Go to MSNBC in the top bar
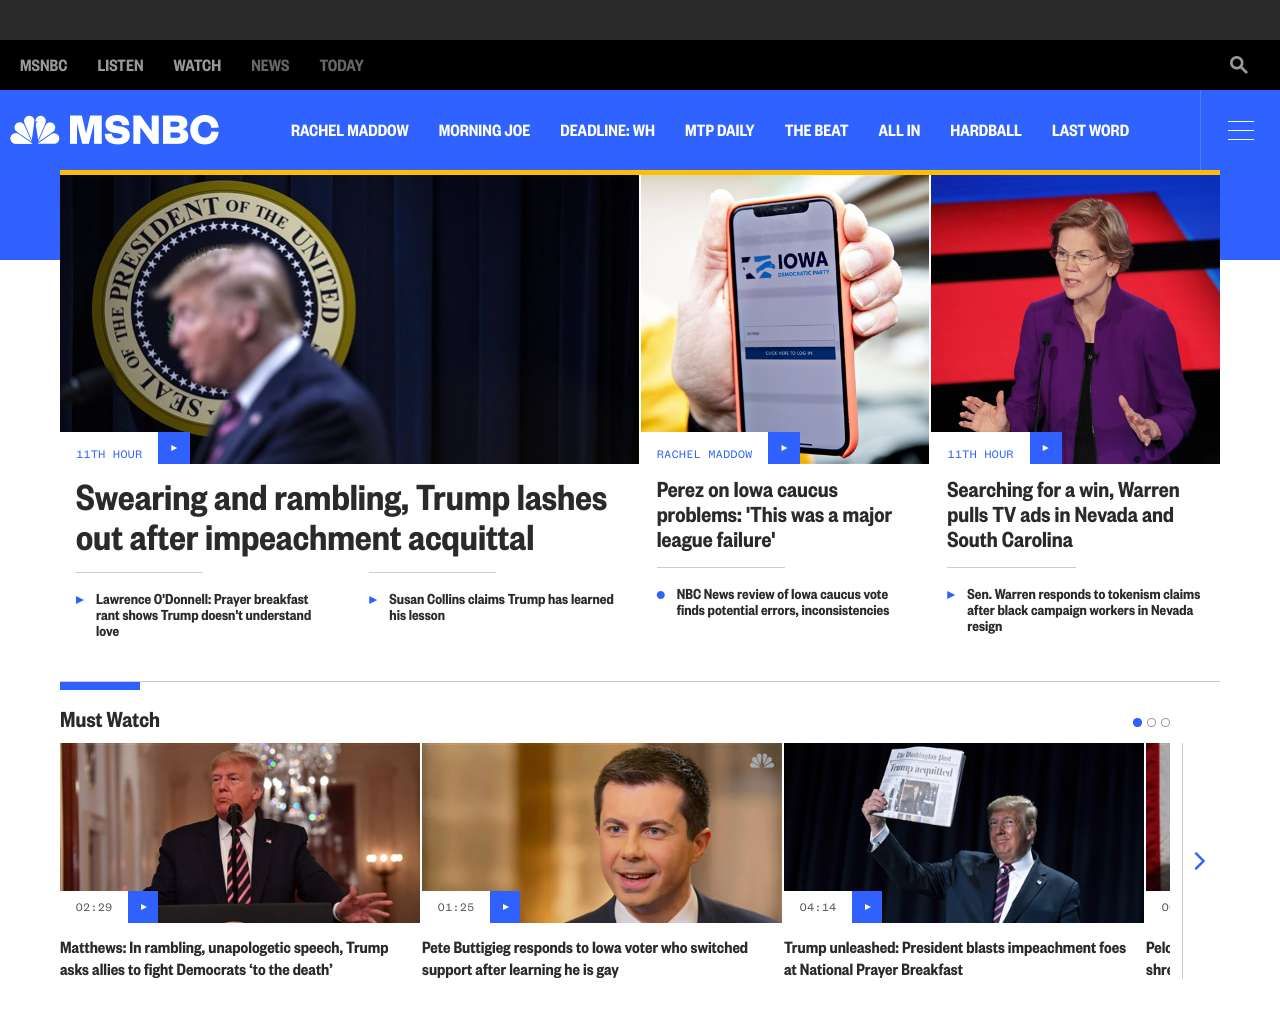Viewport: 1280px width, 1024px height. 44,66
